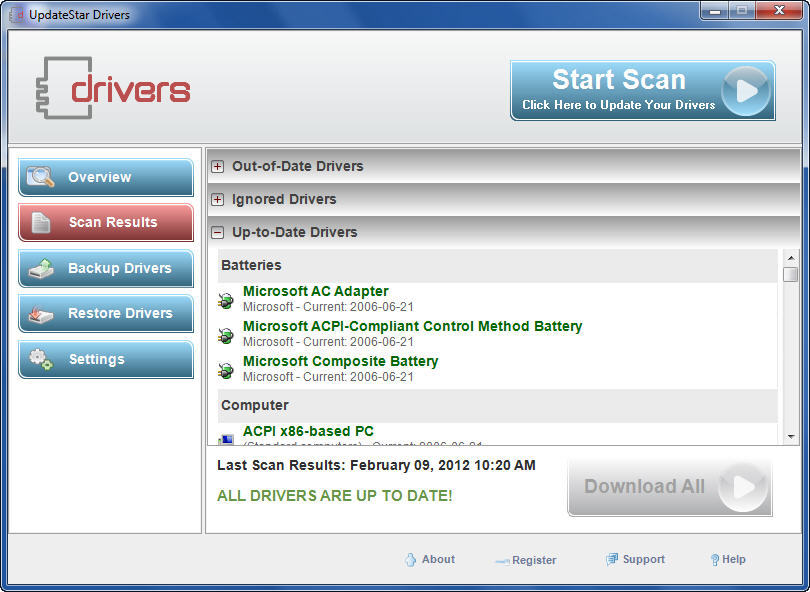Image resolution: width=810 pixels, height=592 pixels.
Task: Expand the Out-of-Date Drivers section
Action: [217, 166]
